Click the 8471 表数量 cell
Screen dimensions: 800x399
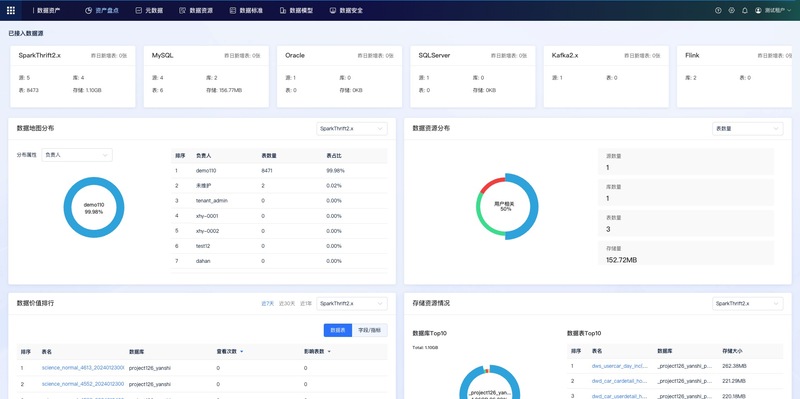266,171
